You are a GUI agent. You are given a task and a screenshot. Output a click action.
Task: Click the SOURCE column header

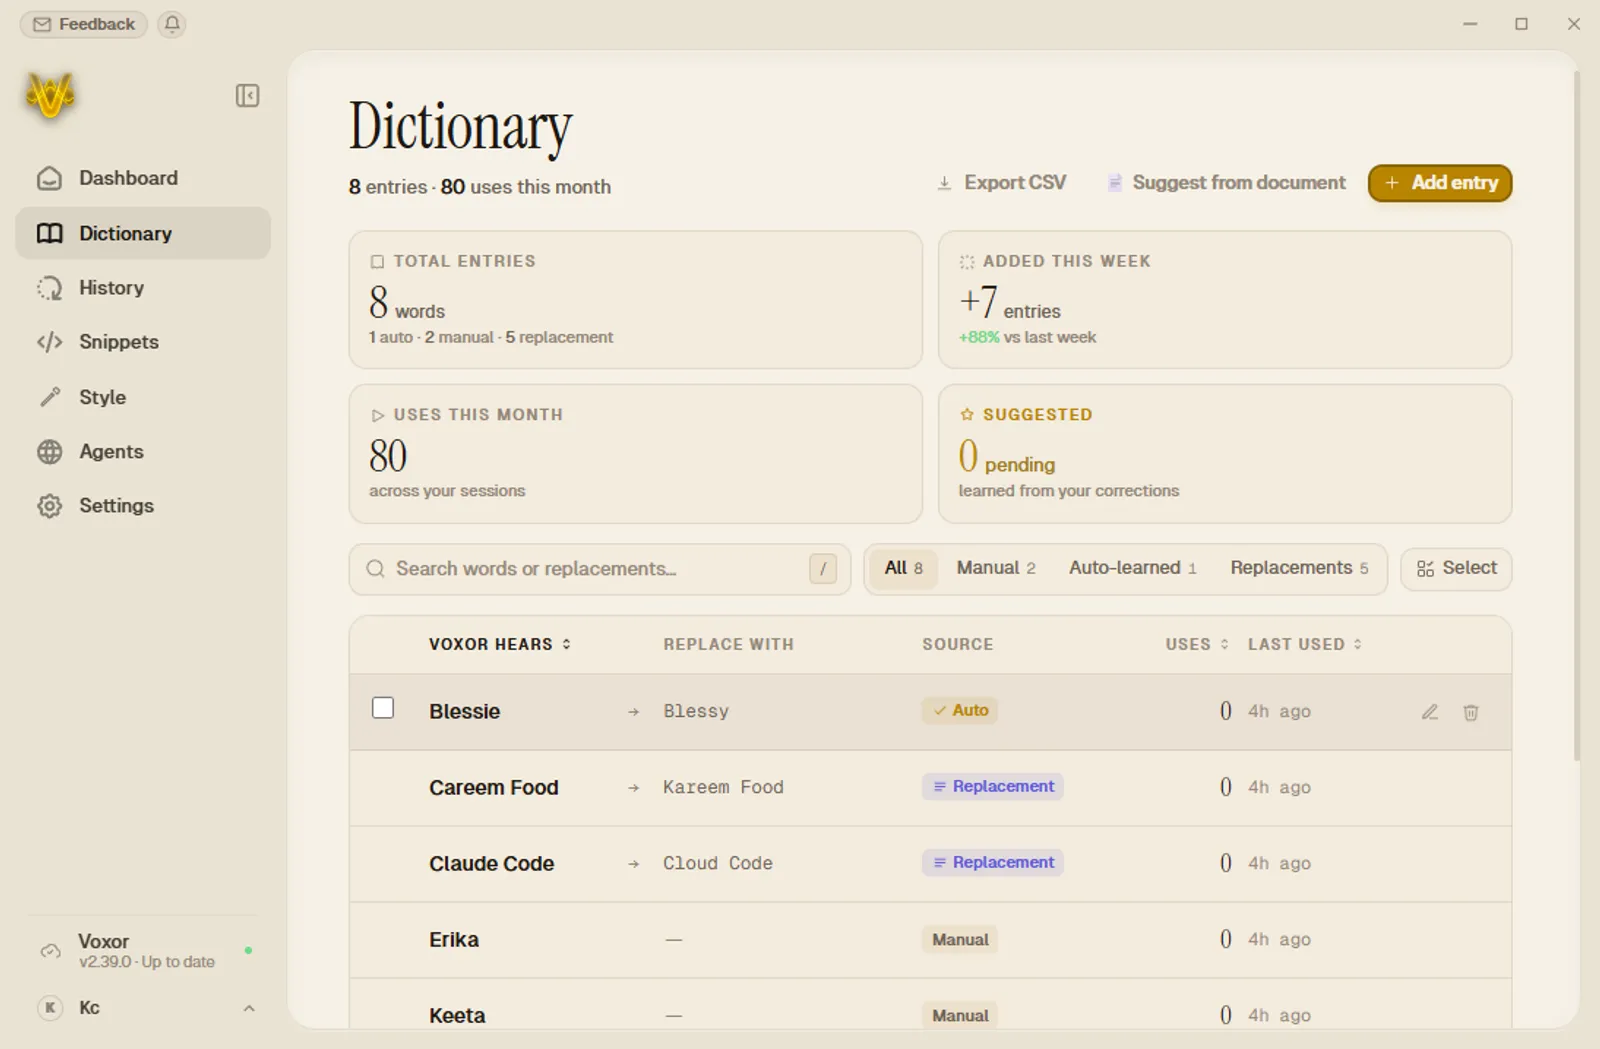point(958,644)
